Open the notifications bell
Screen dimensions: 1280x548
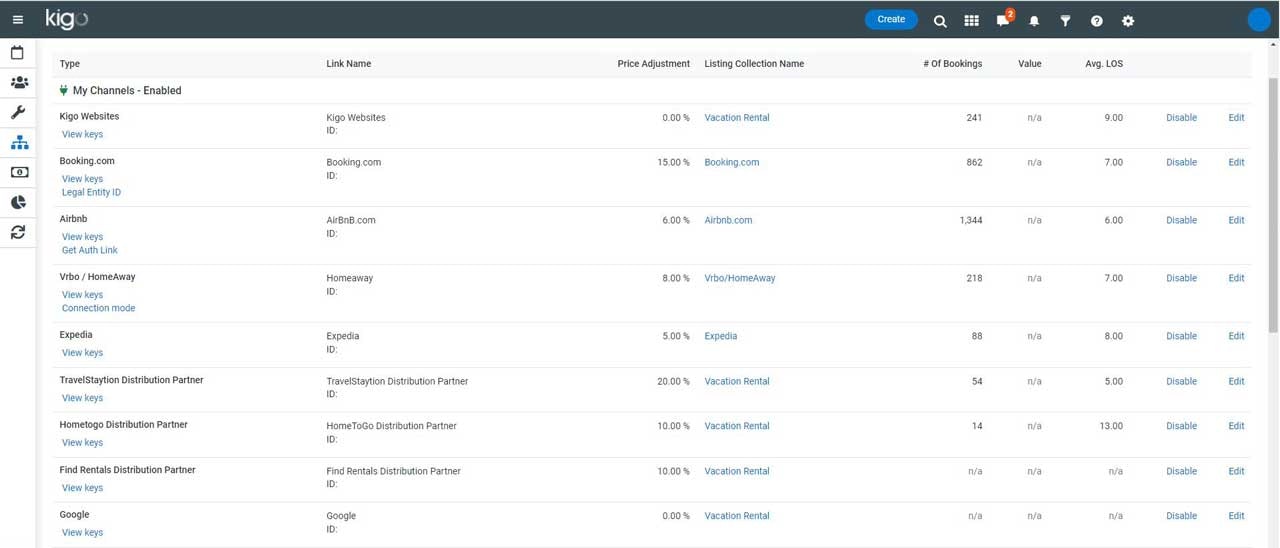pos(1034,21)
